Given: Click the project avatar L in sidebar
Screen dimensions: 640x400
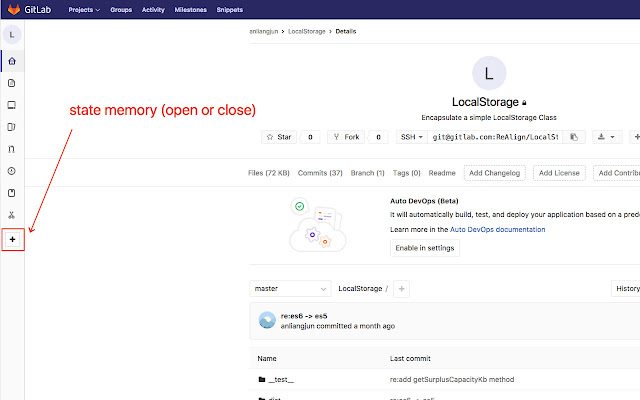Looking at the screenshot, I should coord(12,35).
